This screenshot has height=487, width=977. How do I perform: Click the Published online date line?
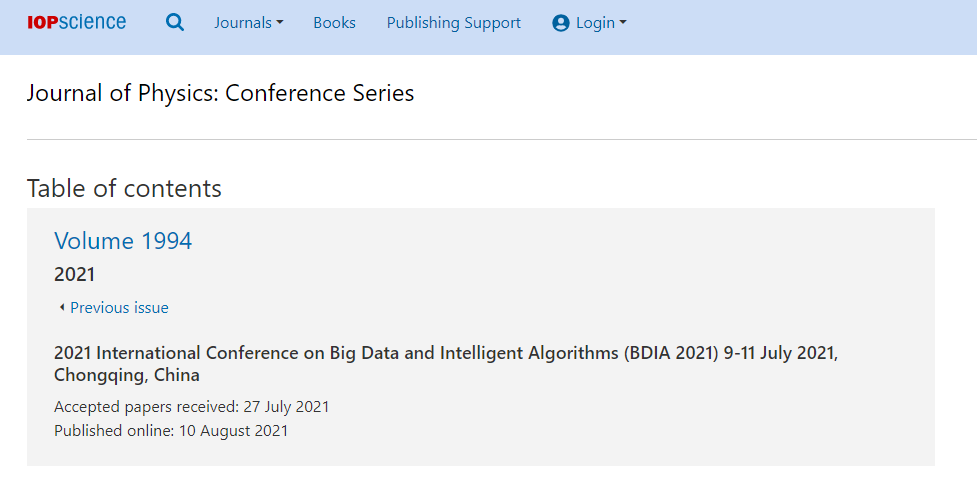pyautogui.click(x=171, y=431)
